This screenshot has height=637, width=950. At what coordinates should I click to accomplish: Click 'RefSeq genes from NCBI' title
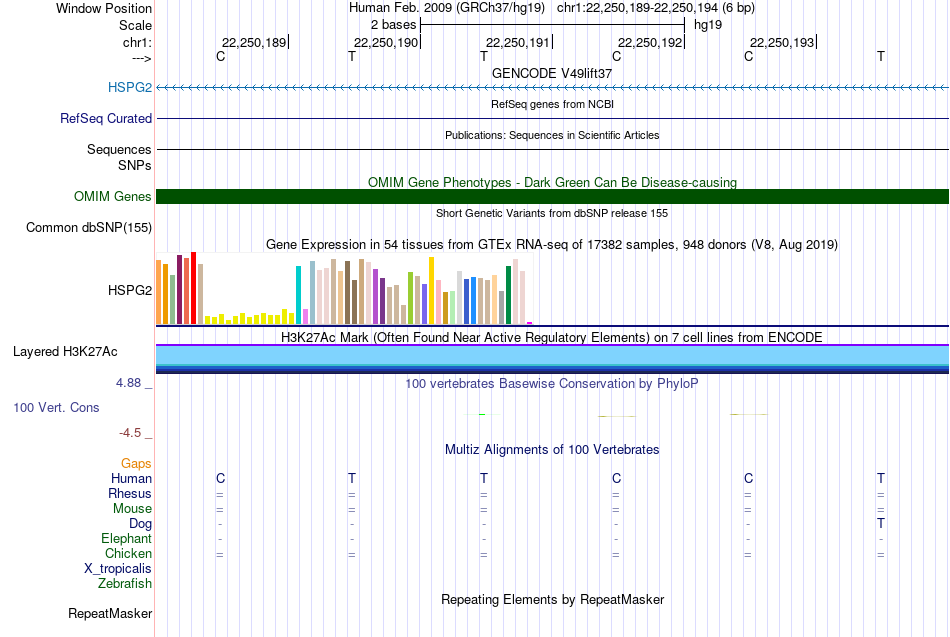[x=552, y=104]
